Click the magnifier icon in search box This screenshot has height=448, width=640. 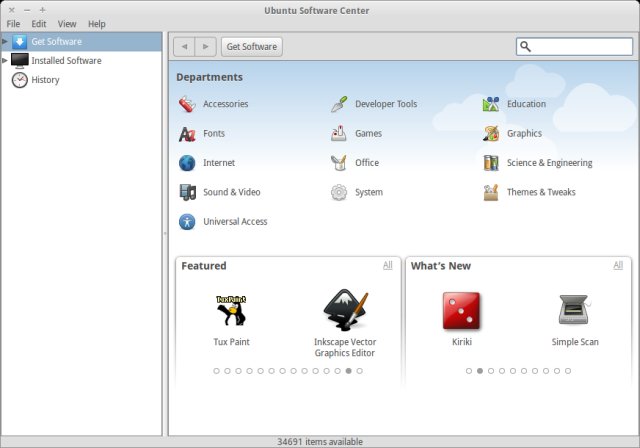tap(525, 47)
